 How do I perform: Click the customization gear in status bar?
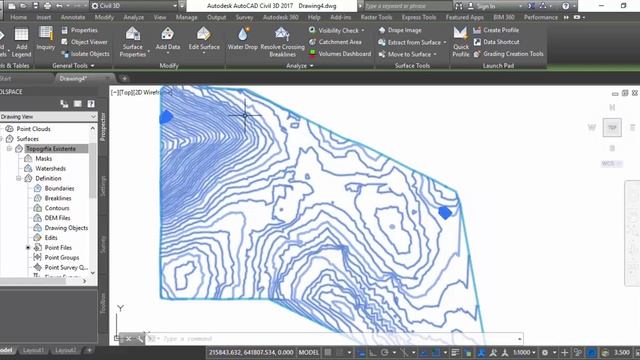(544, 352)
